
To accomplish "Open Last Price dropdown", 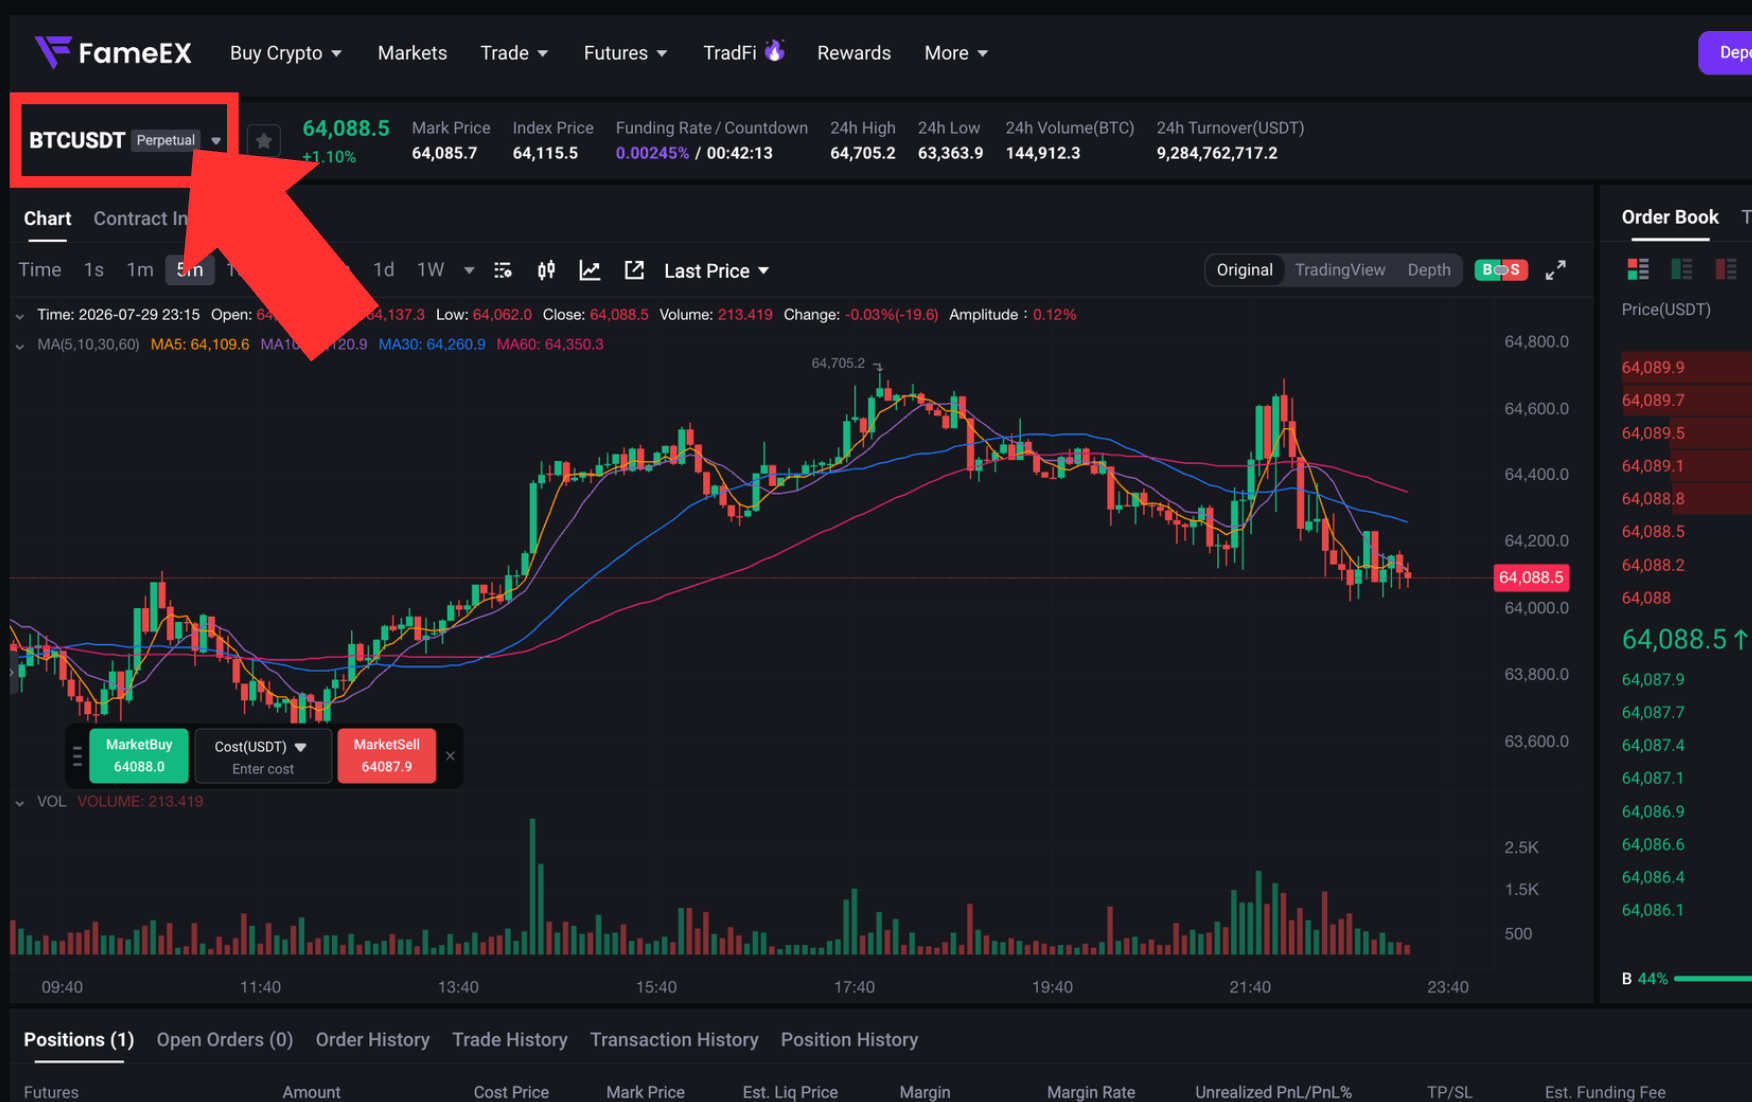I will pyautogui.click(x=716, y=271).
